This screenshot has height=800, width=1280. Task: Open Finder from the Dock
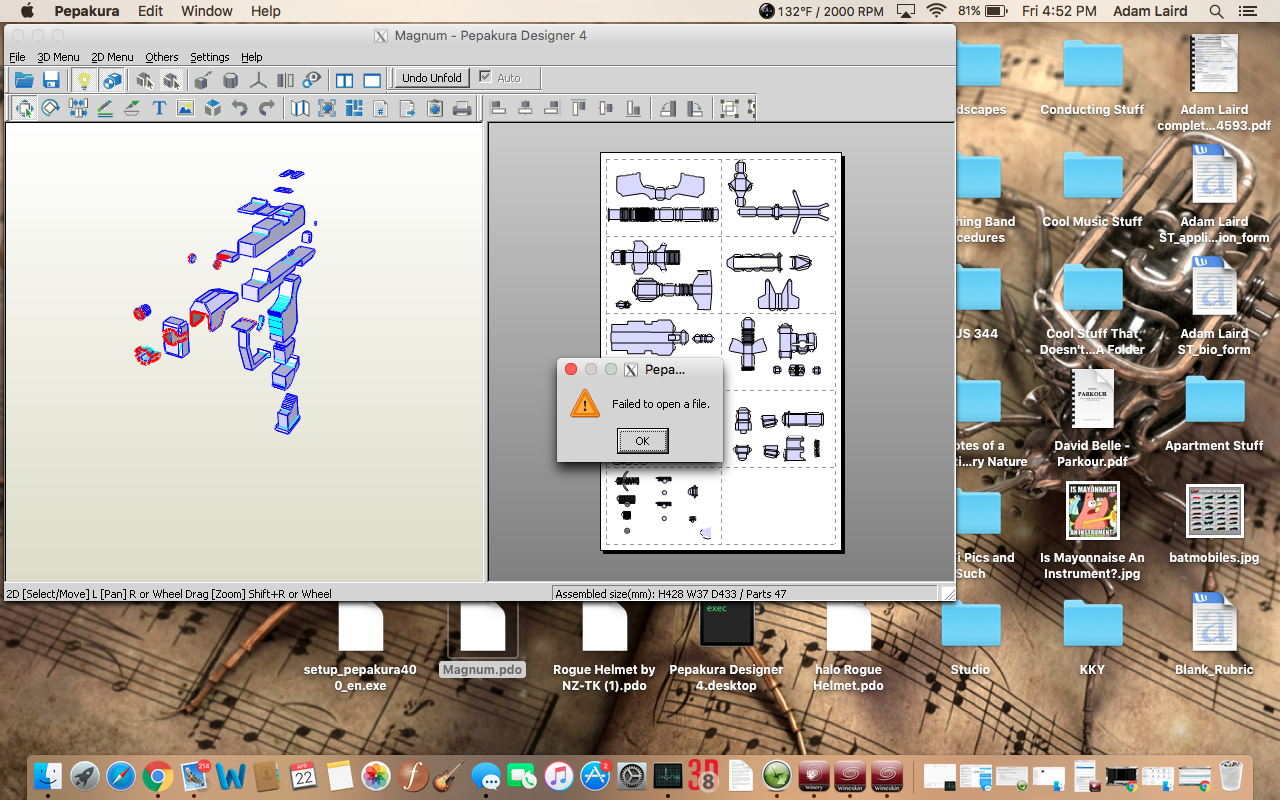coord(47,775)
